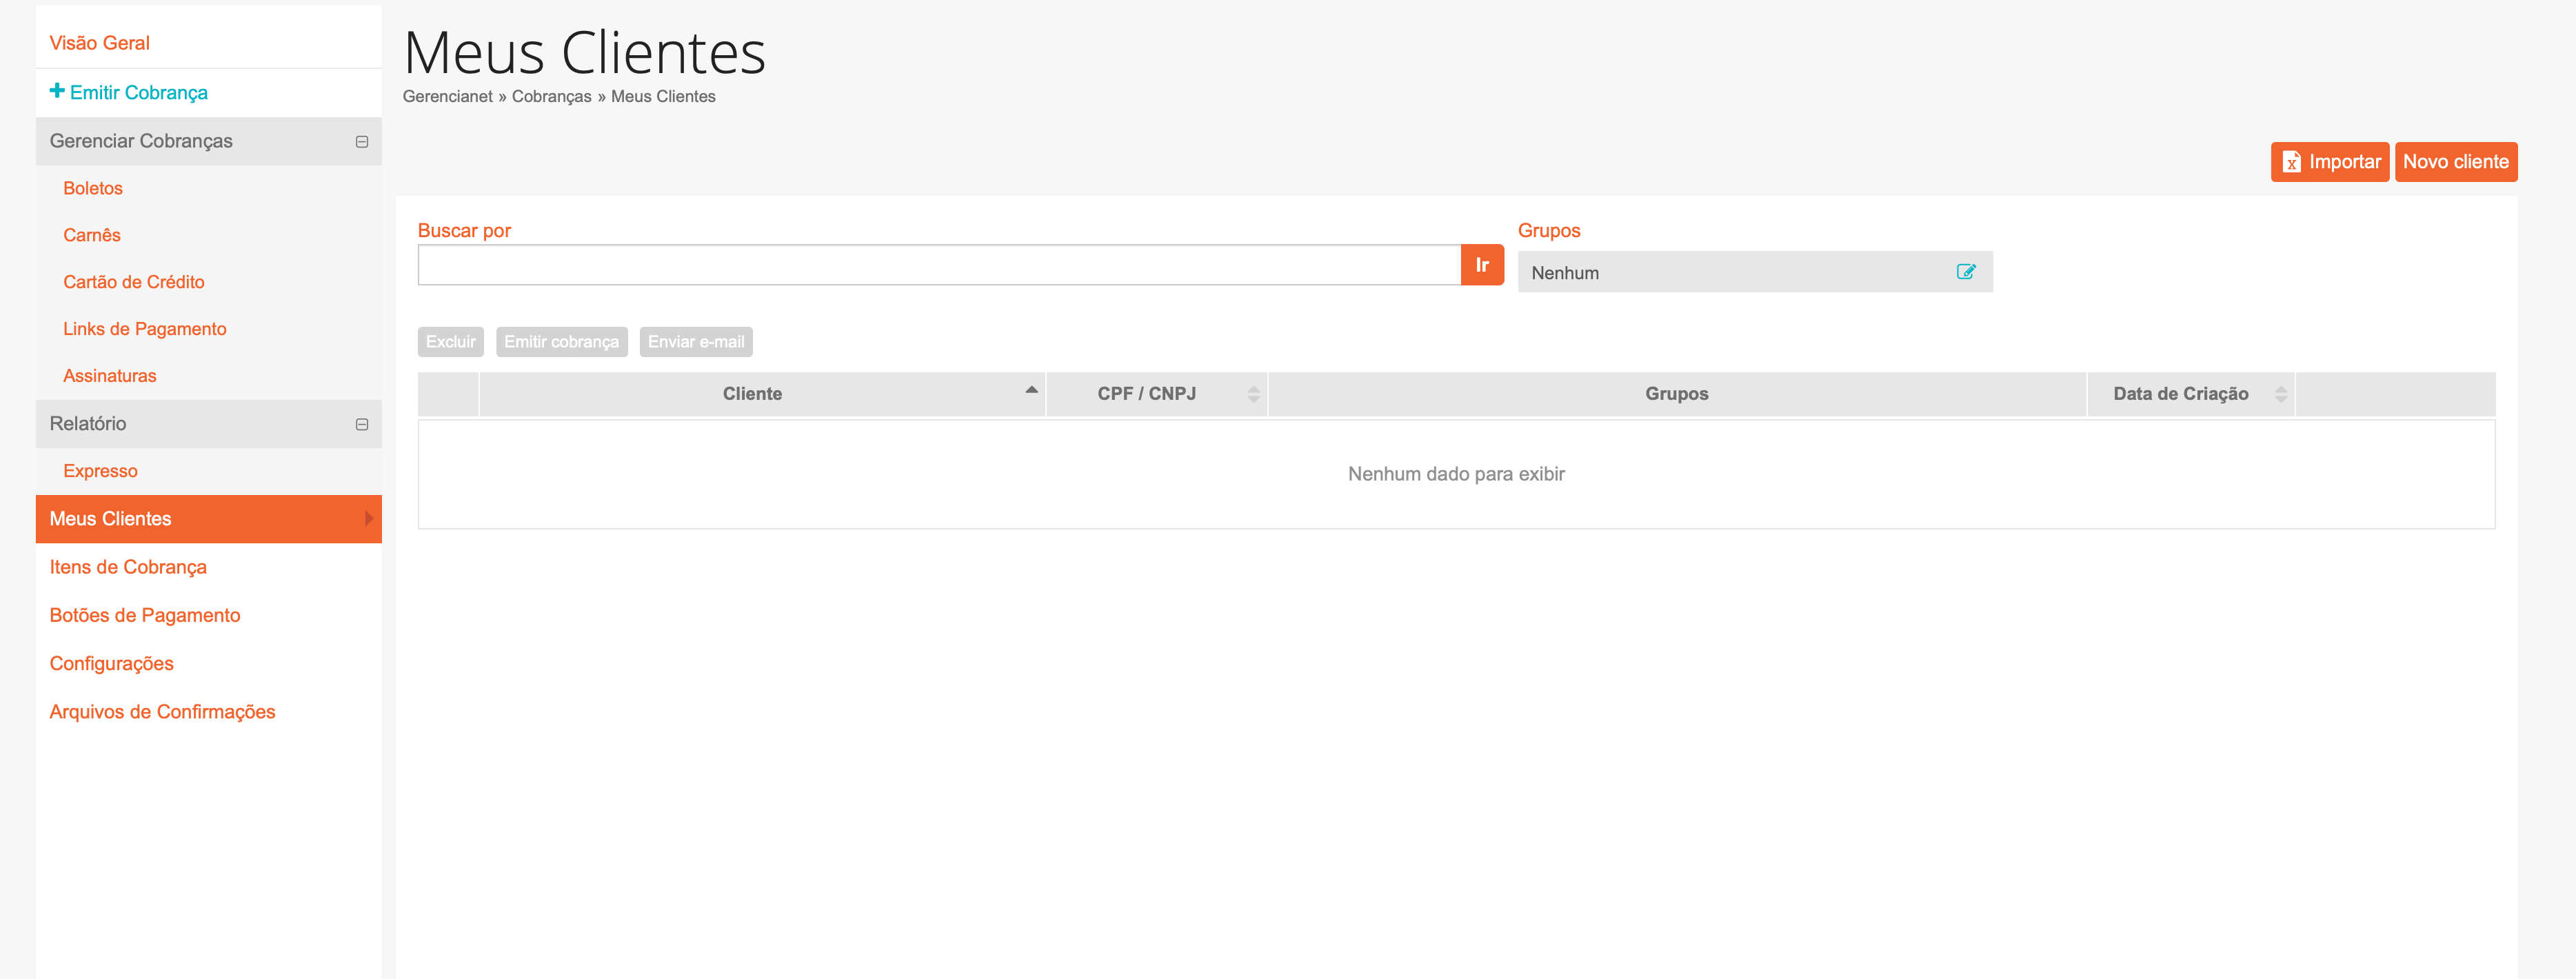2576x979 pixels.
Task: Open Configurações page
Action: [x=111, y=663]
